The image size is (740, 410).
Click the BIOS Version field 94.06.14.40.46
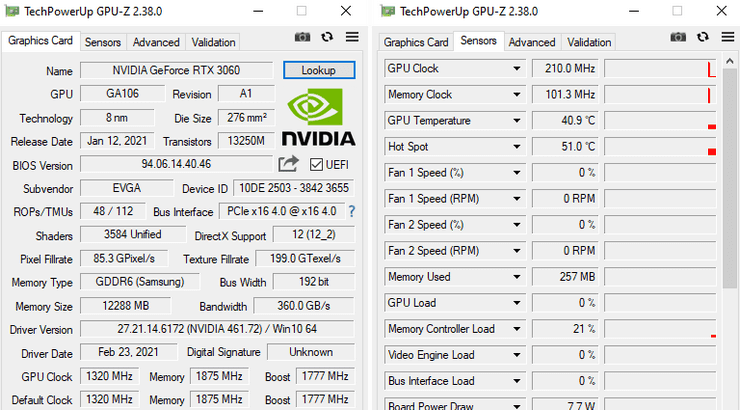click(x=177, y=164)
